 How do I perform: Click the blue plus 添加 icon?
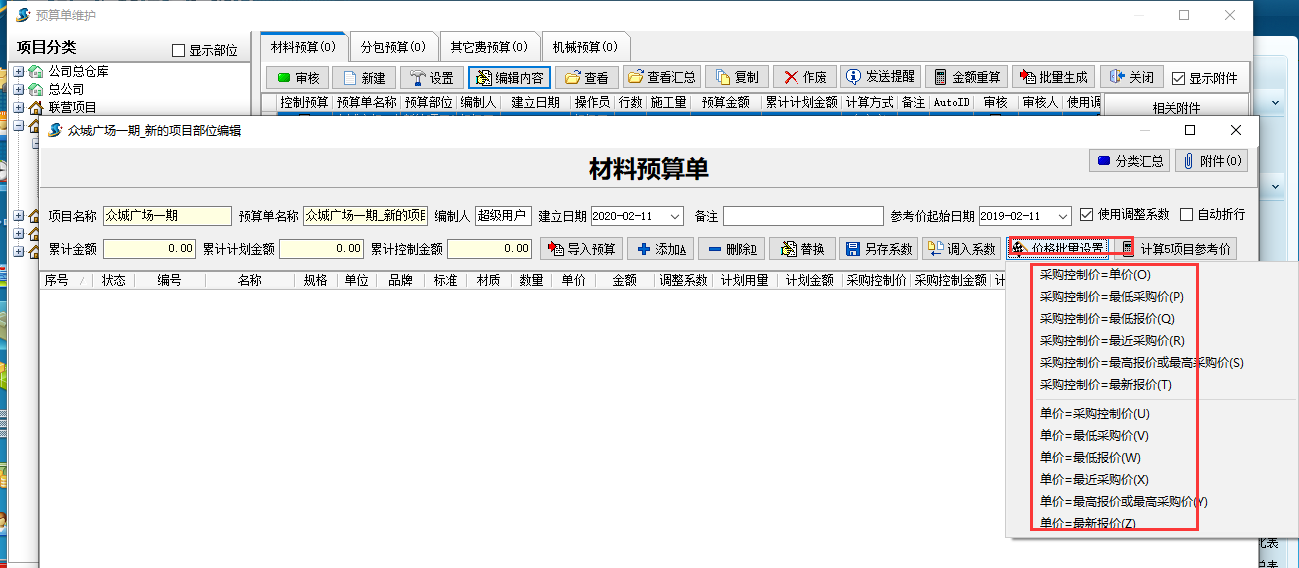644,249
